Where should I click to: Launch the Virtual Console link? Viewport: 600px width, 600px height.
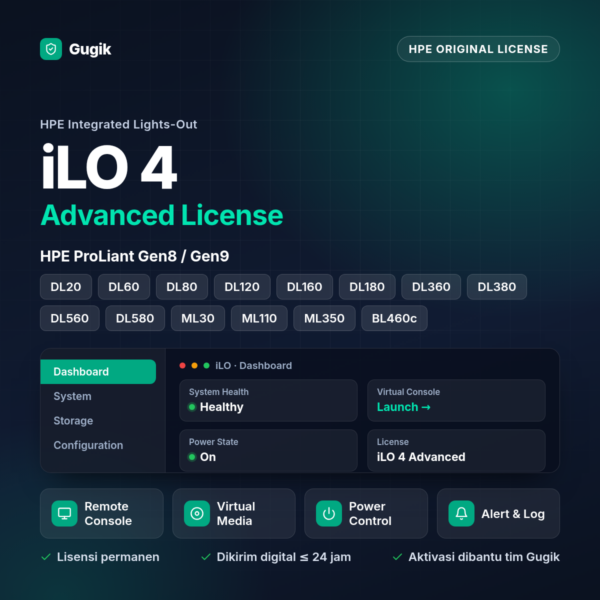click(404, 407)
